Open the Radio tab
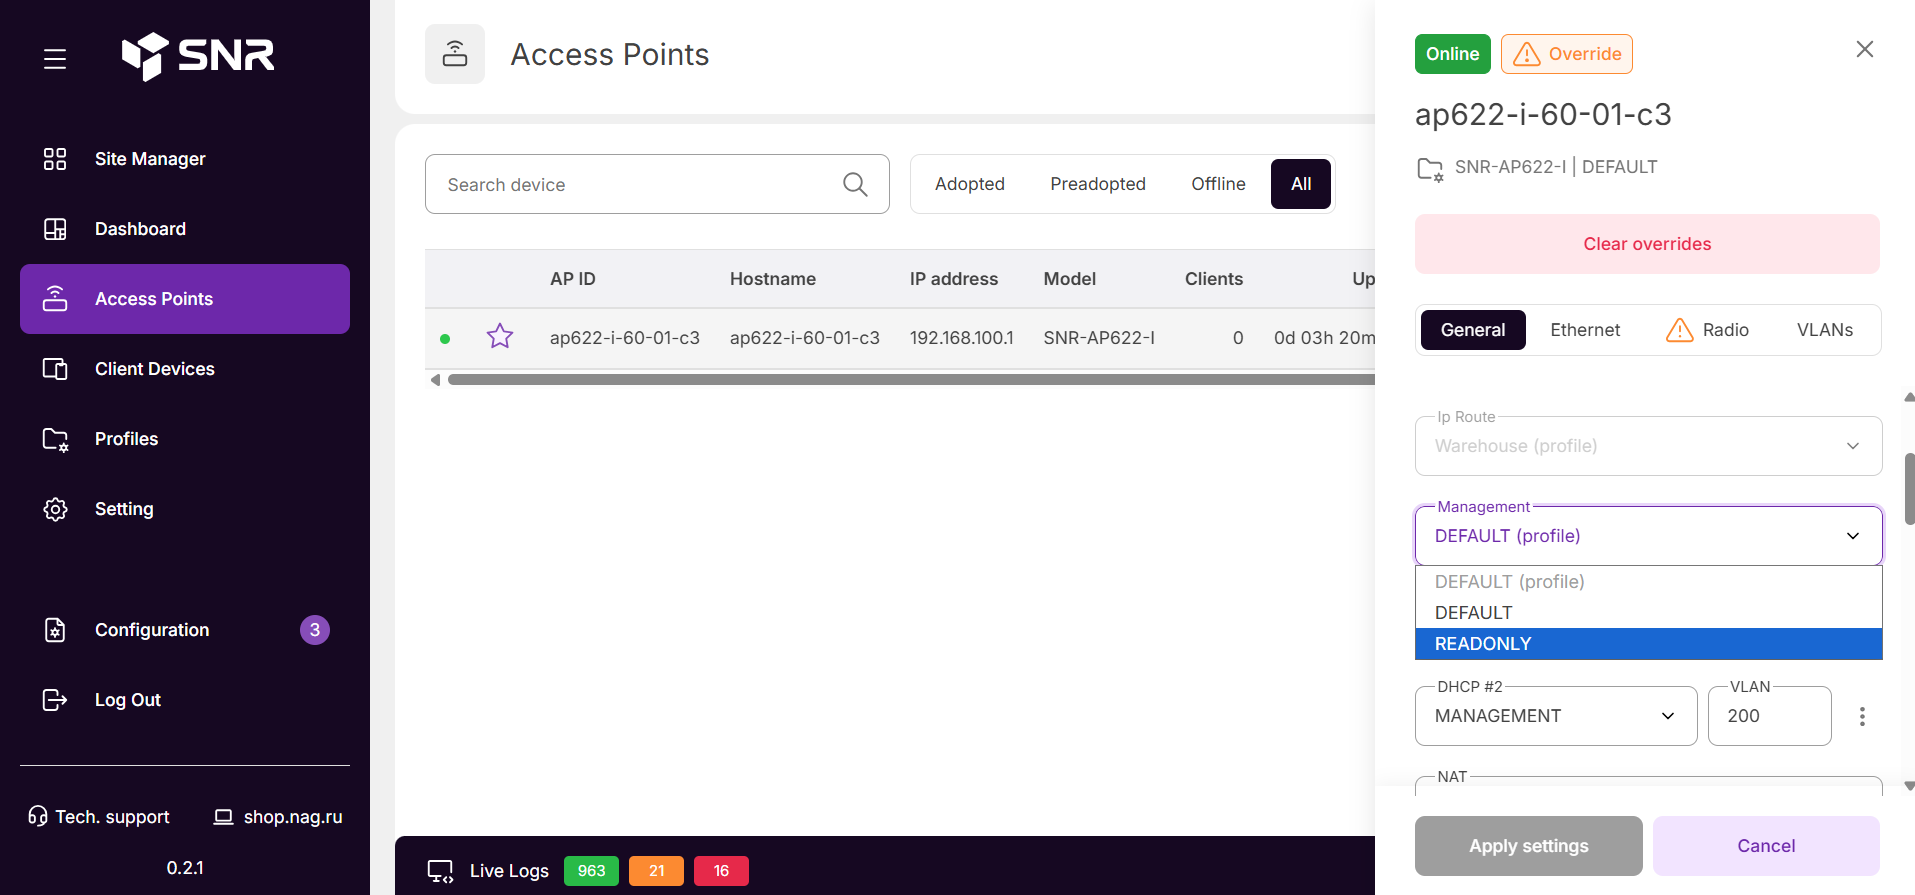 click(1707, 330)
